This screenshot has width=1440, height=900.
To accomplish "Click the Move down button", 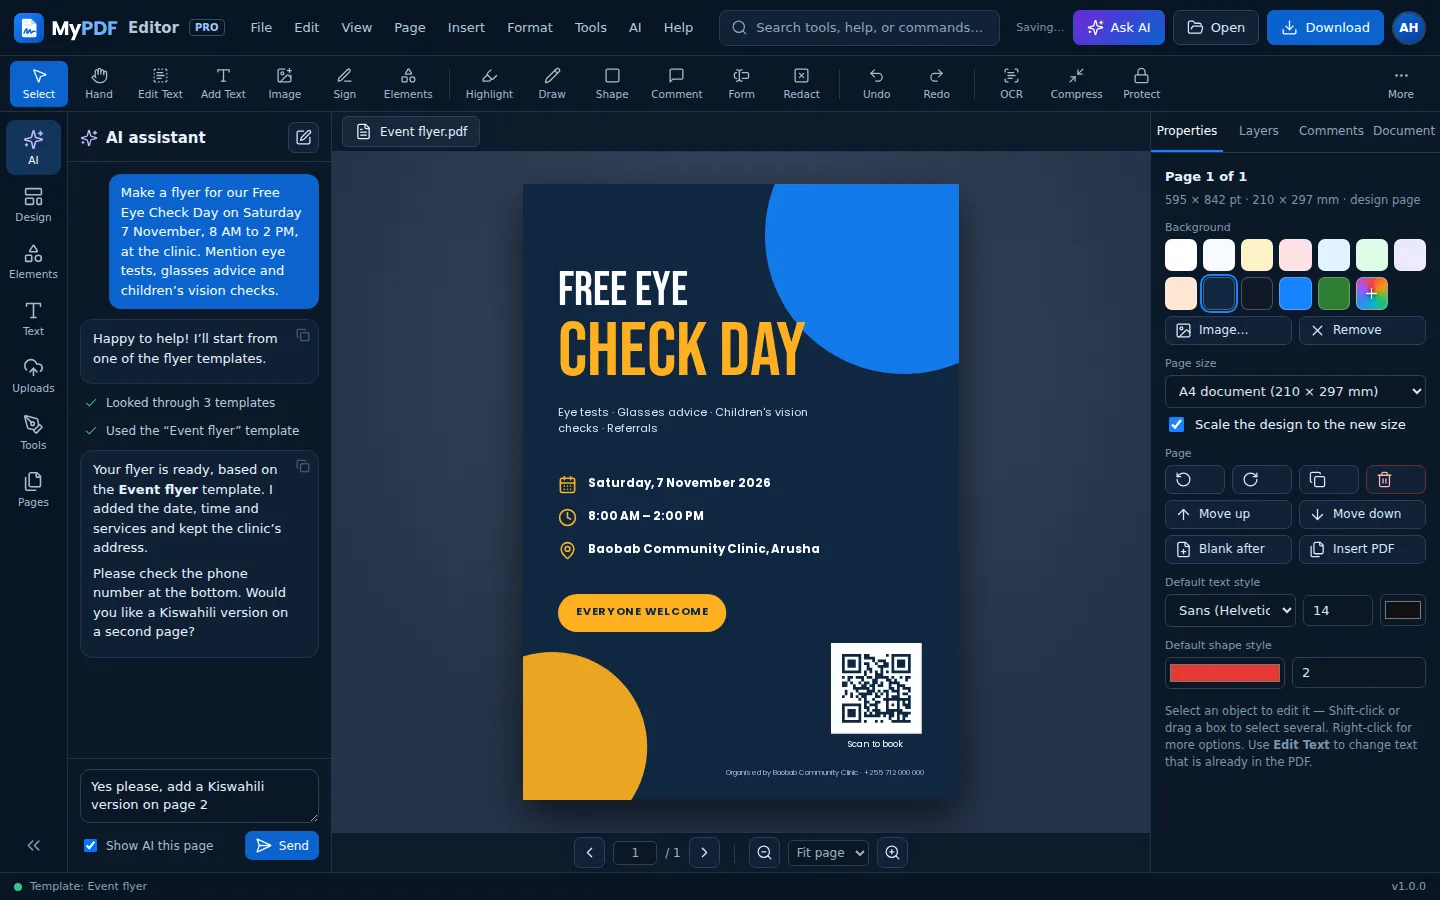I will tap(1362, 514).
